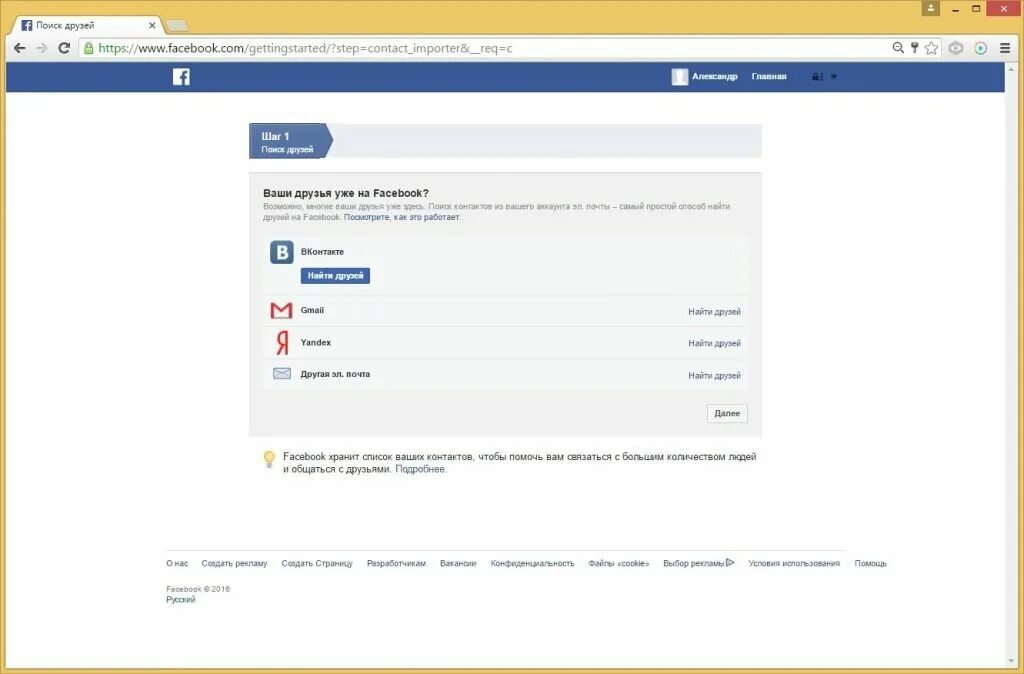Select the Поиск друзей tab
This screenshot has width=1024, height=674.
point(89,25)
